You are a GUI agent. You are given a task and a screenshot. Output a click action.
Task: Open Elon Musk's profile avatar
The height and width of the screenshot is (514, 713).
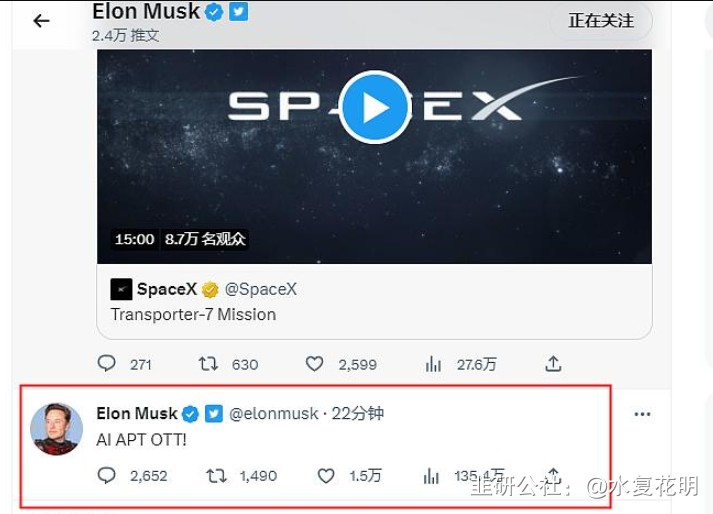click(56, 428)
